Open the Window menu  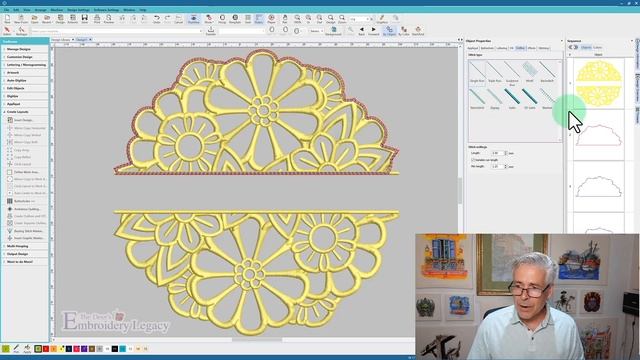tap(129, 10)
